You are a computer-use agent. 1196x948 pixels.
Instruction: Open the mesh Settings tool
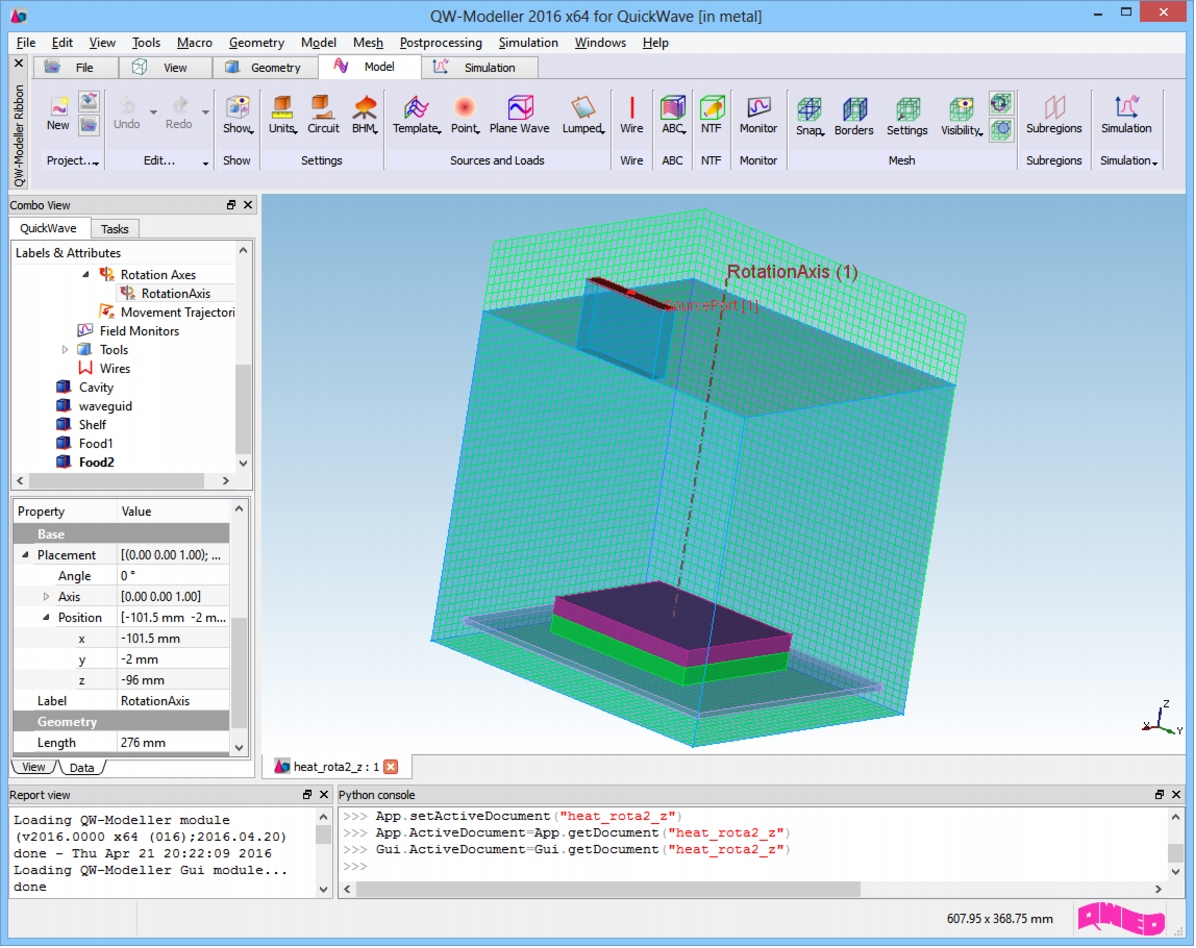907,117
